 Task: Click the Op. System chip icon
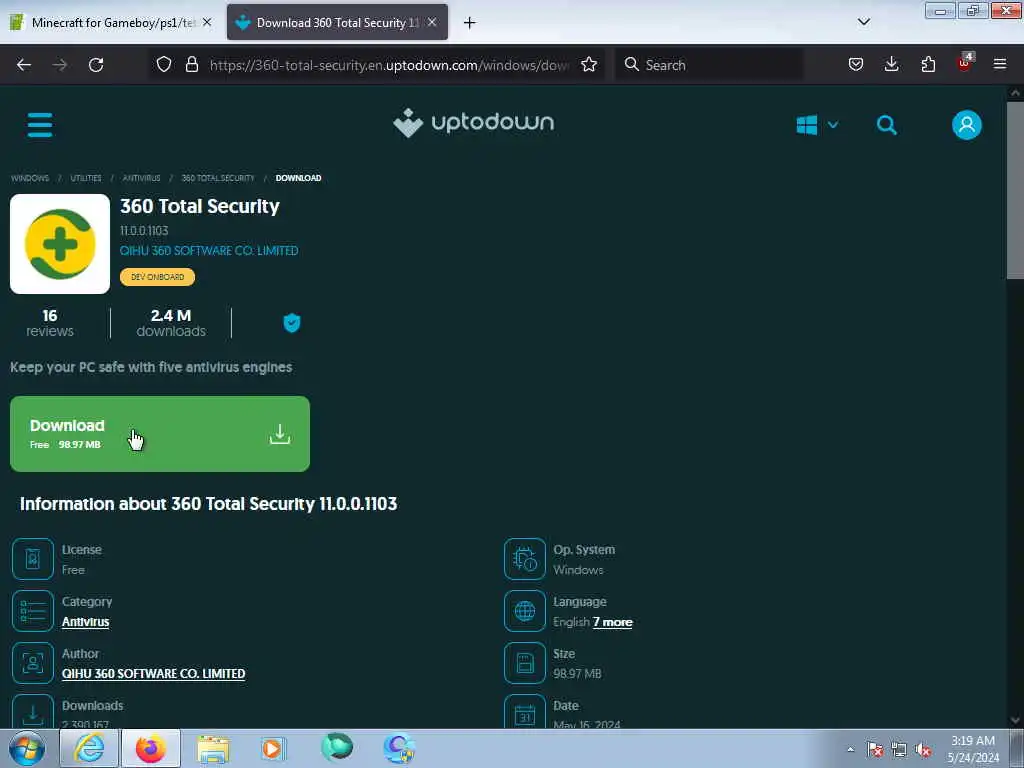[524, 559]
